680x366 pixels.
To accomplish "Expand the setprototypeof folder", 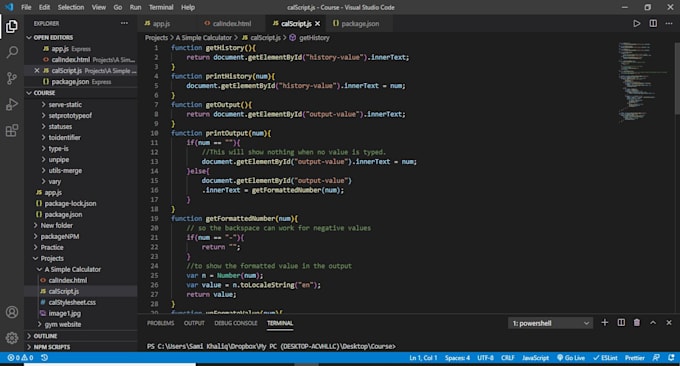I will pos(70,115).
